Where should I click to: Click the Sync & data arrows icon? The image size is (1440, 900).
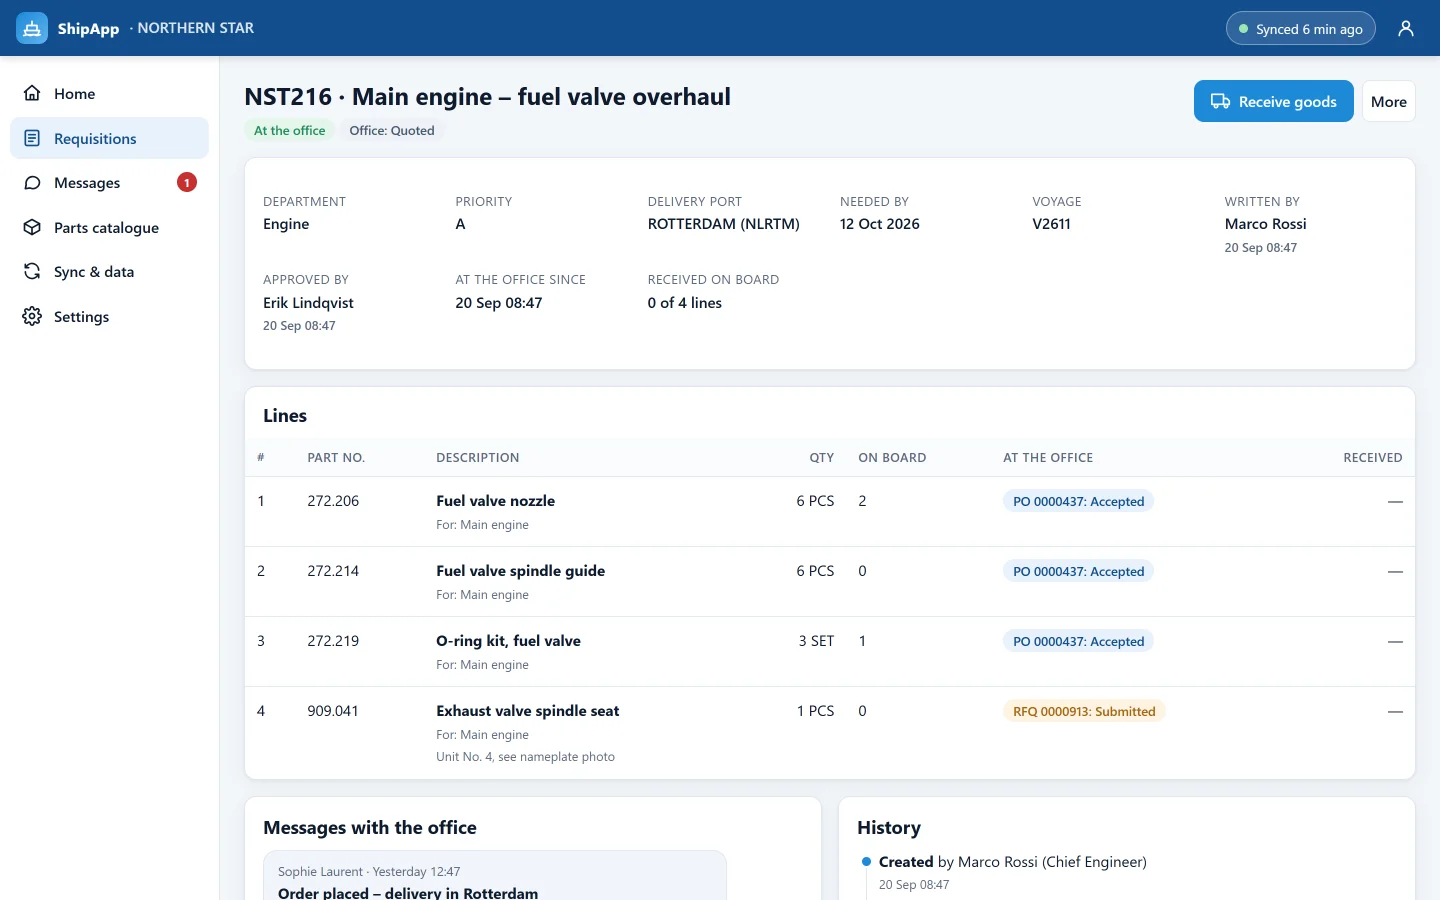[32, 272]
